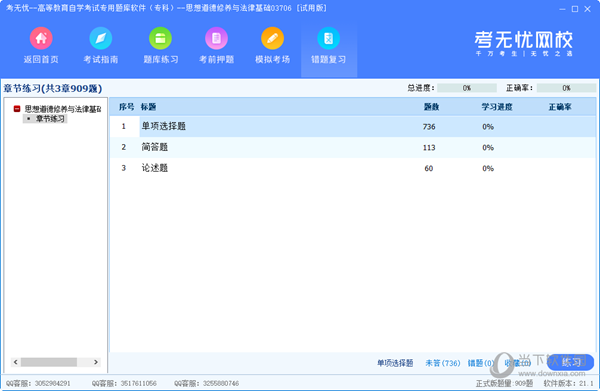Click the QQ客服 3255880746 contact
Image resolution: width=600 pixels, height=391 pixels.
click(206, 383)
